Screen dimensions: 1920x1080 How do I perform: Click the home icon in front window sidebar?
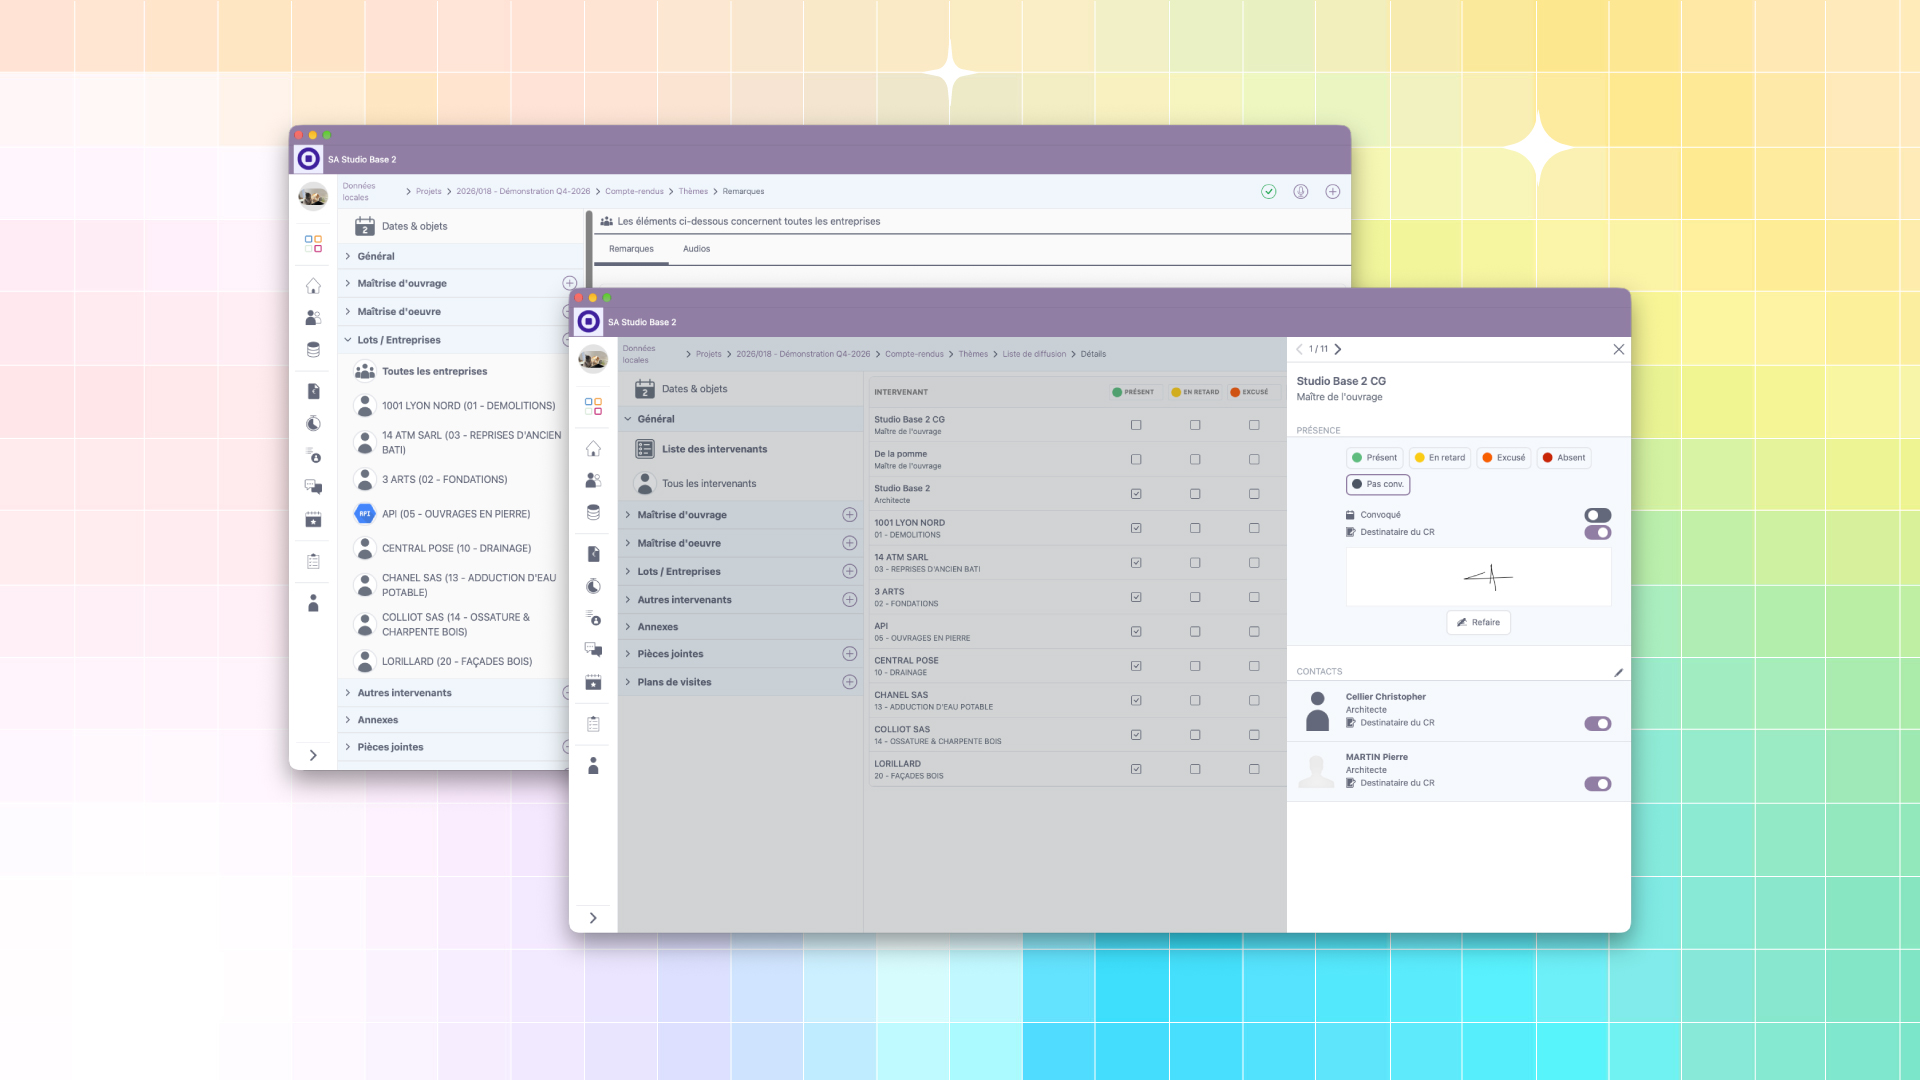(x=593, y=448)
